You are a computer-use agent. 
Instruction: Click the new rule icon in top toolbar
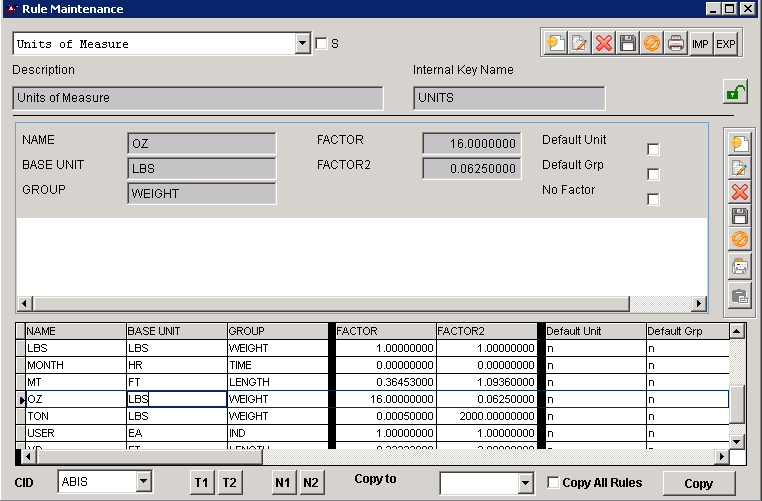point(555,44)
